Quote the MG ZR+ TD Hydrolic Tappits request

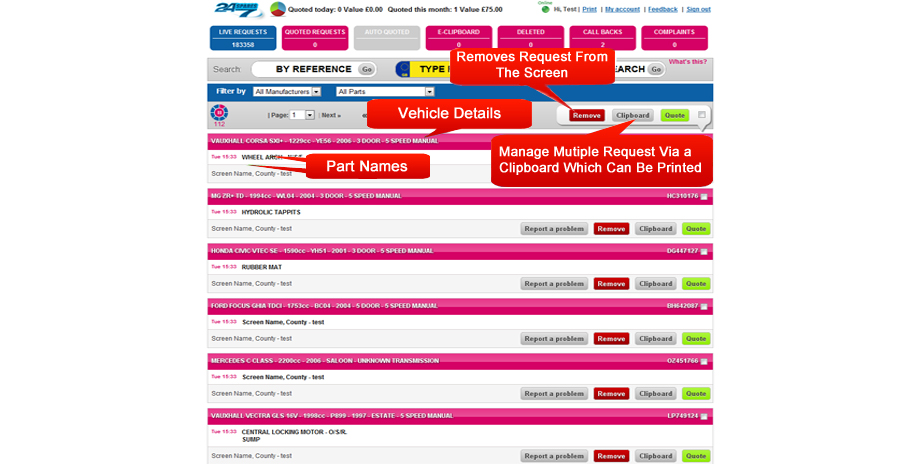coord(696,229)
